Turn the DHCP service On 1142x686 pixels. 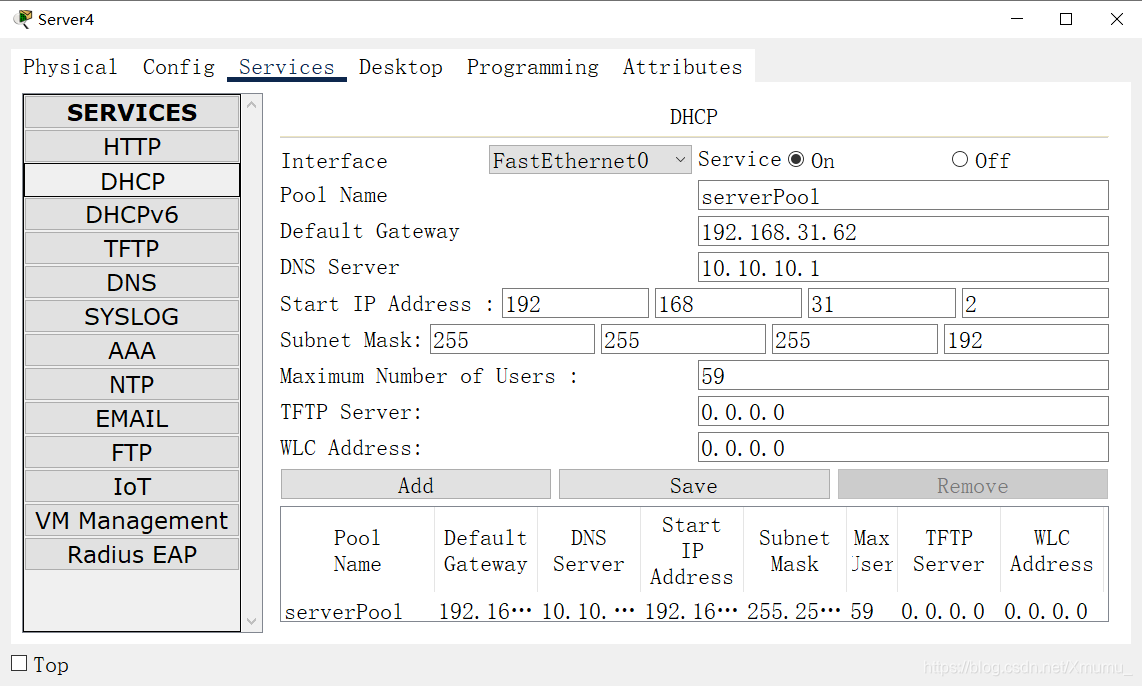796,159
